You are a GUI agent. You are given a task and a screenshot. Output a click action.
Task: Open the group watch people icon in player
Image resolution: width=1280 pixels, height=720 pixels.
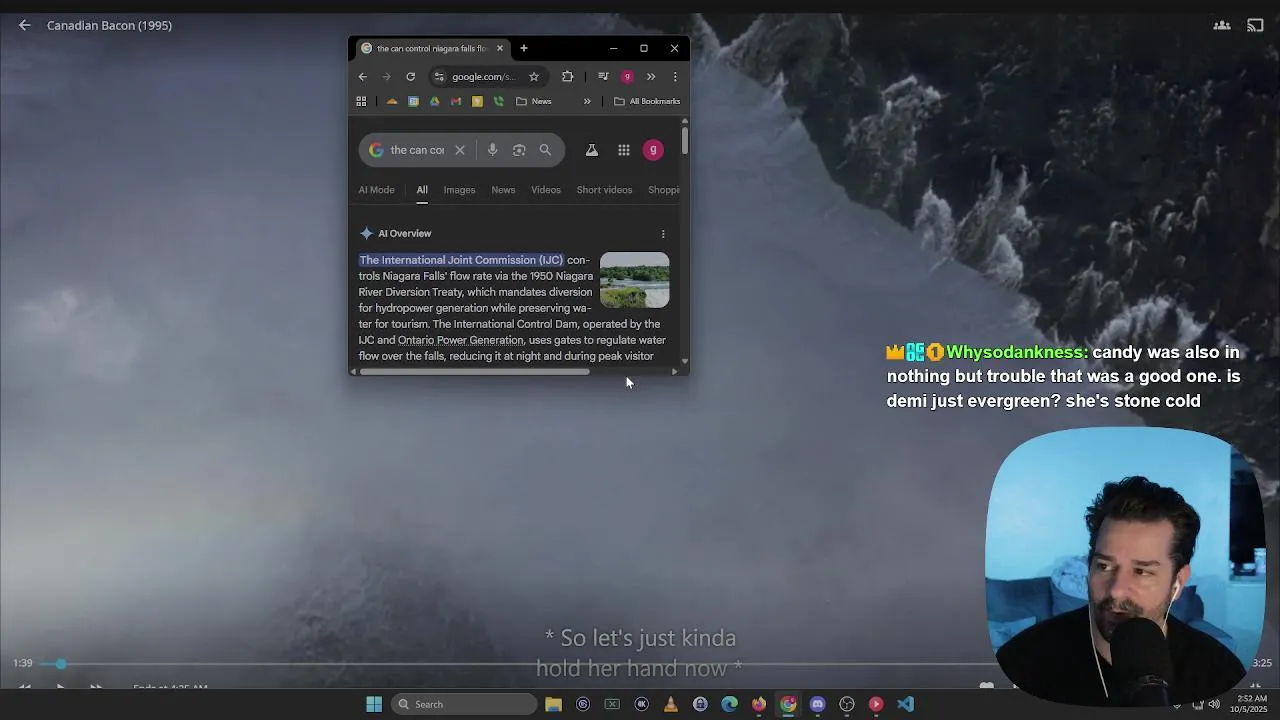pos(1222,25)
